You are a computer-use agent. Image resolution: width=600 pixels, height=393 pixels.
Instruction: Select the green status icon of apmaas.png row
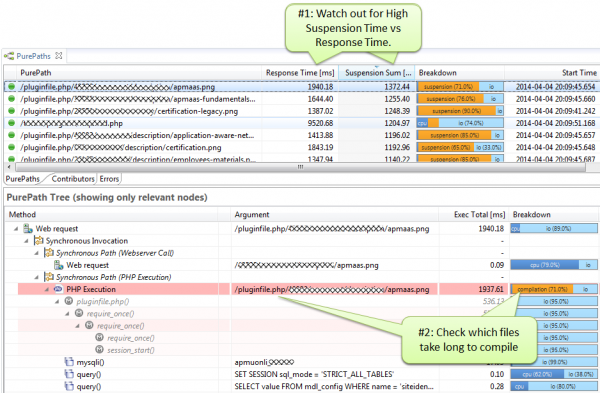tap(11, 87)
